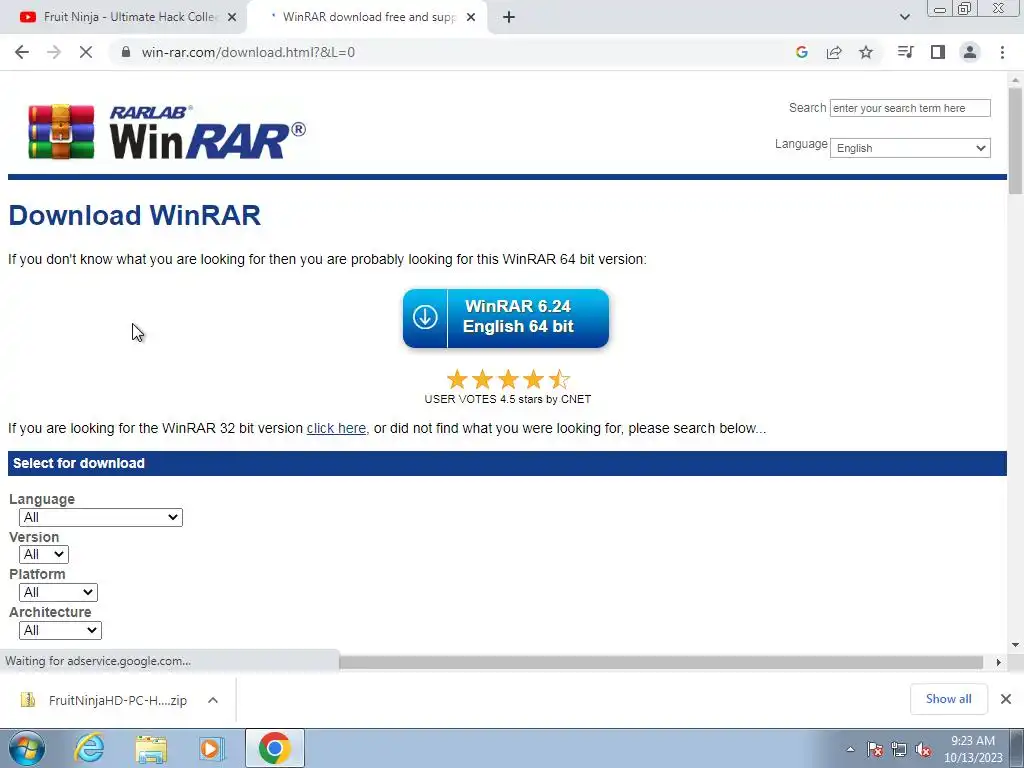The image size is (1024, 768).
Task: Launch Internet Explorer from taskbar
Action: 89,748
